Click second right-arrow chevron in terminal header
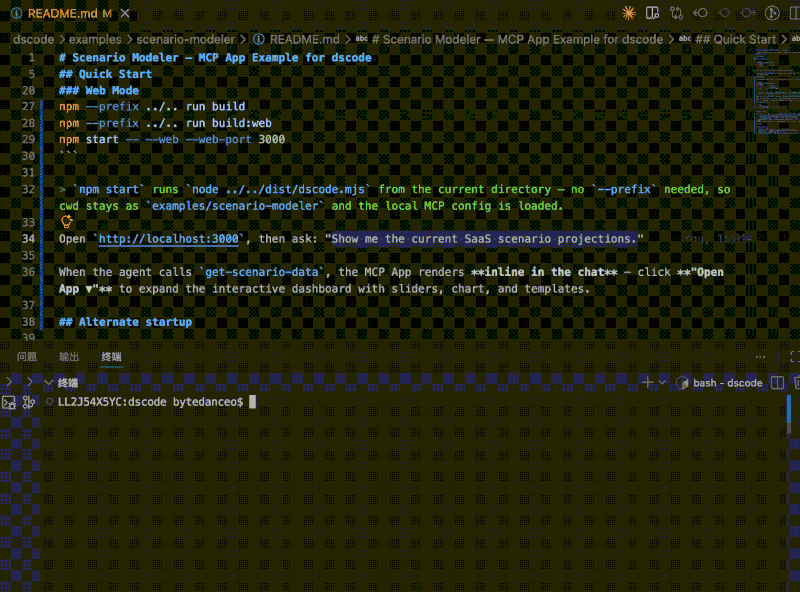 (x=29, y=382)
